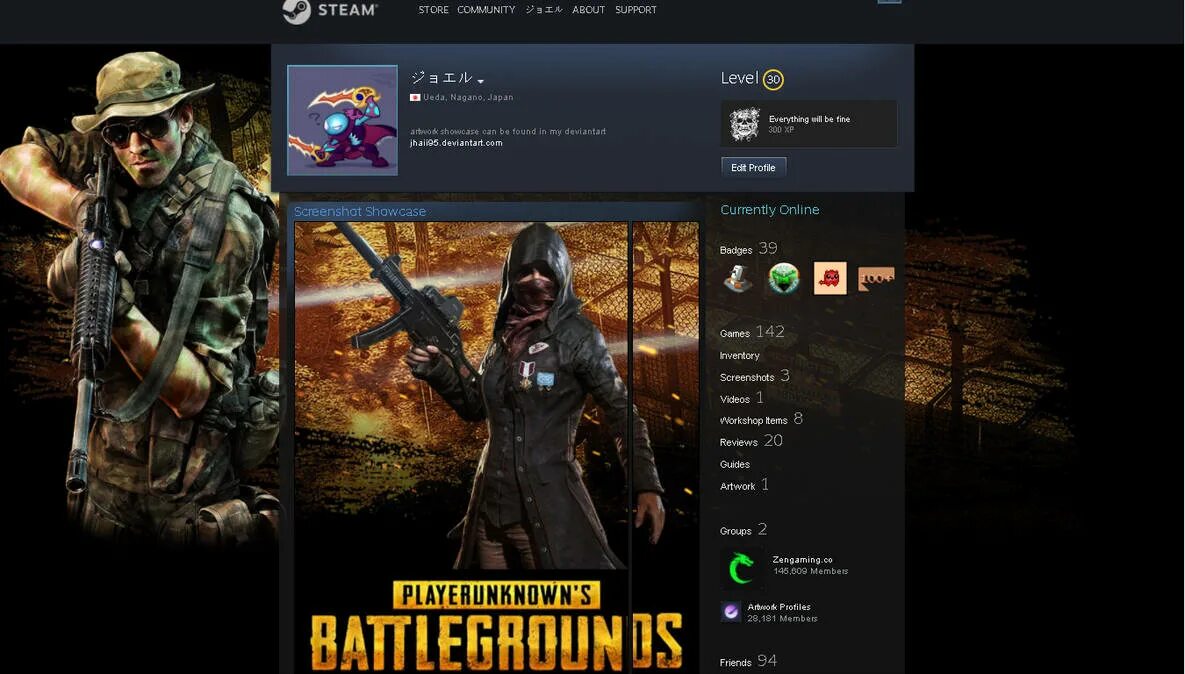The width and height of the screenshot is (1185, 674).
Task: Open the Screenshots 3 link
Action: coord(754,376)
